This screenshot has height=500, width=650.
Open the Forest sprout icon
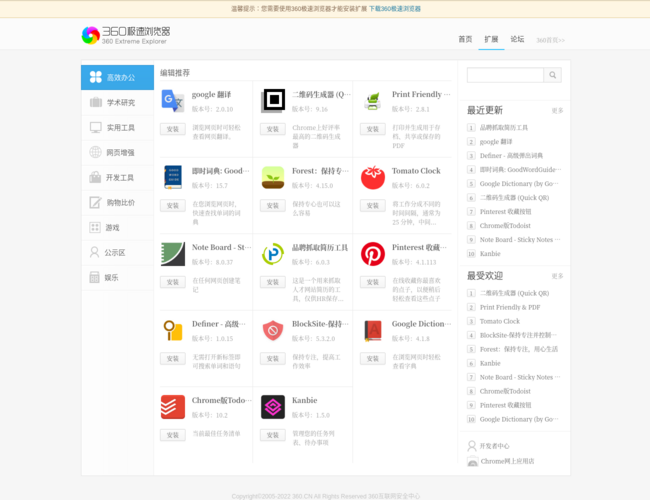pyautogui.click(x=273, y=177)
